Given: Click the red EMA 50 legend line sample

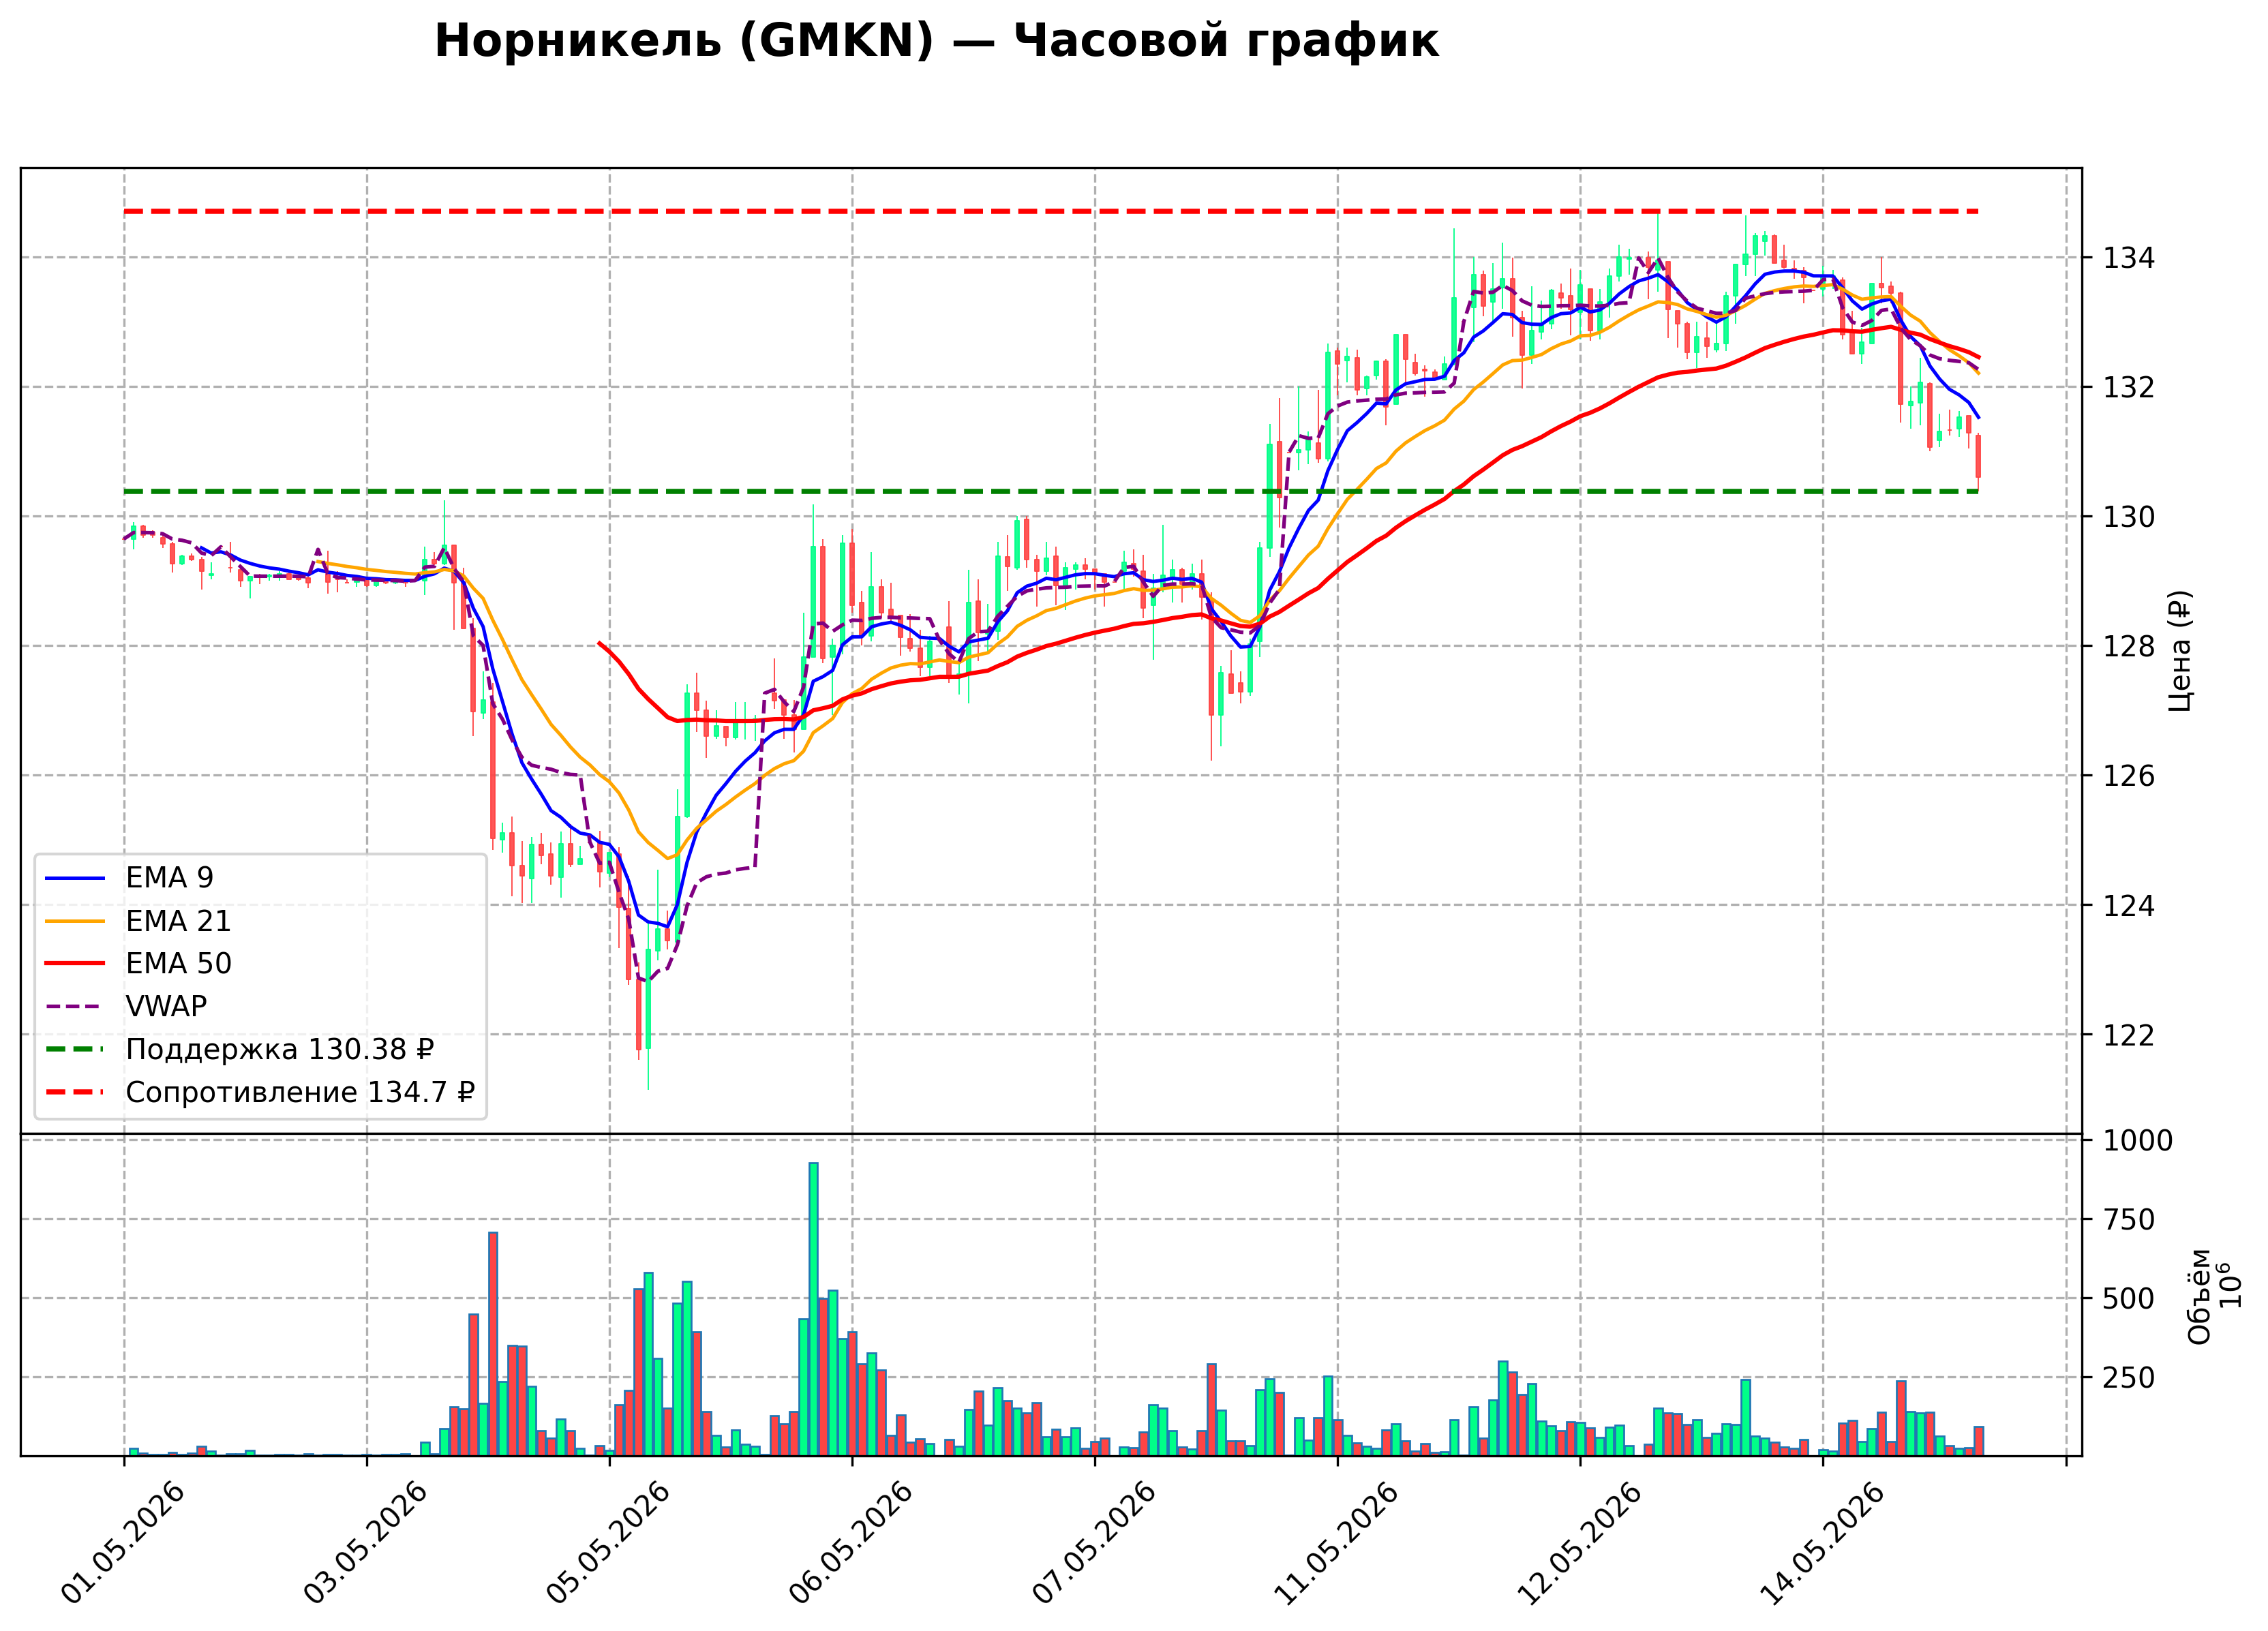Looking at the screenshot, I should click(75, 964).
